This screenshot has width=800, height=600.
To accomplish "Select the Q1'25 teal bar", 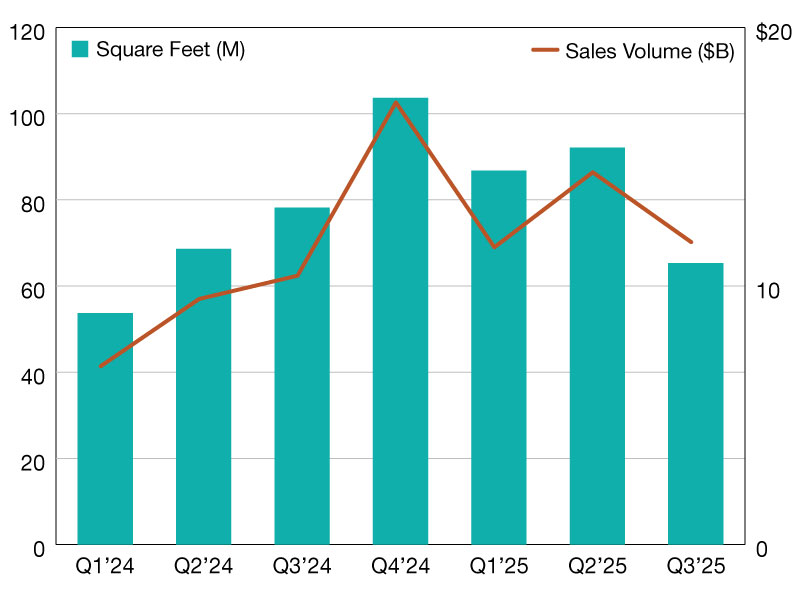I will 499,357.
